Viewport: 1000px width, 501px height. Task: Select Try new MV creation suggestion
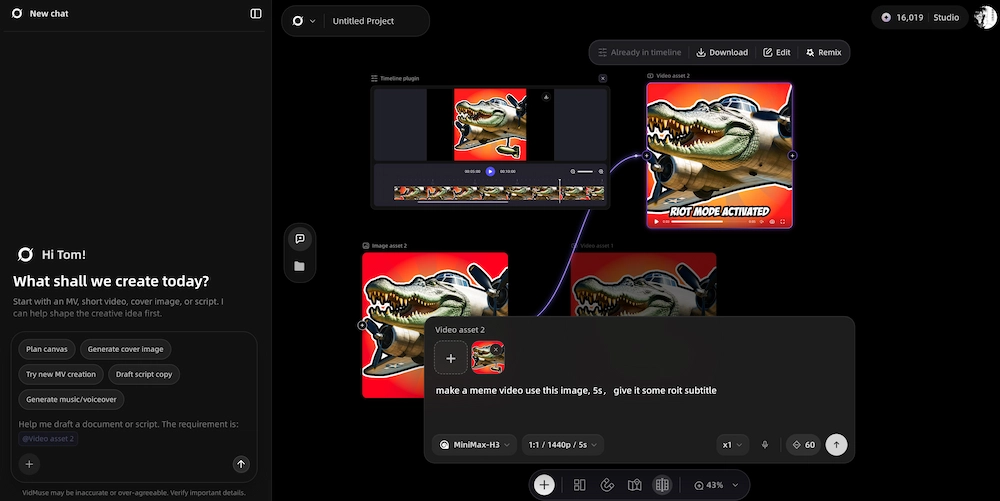[61, 374]
